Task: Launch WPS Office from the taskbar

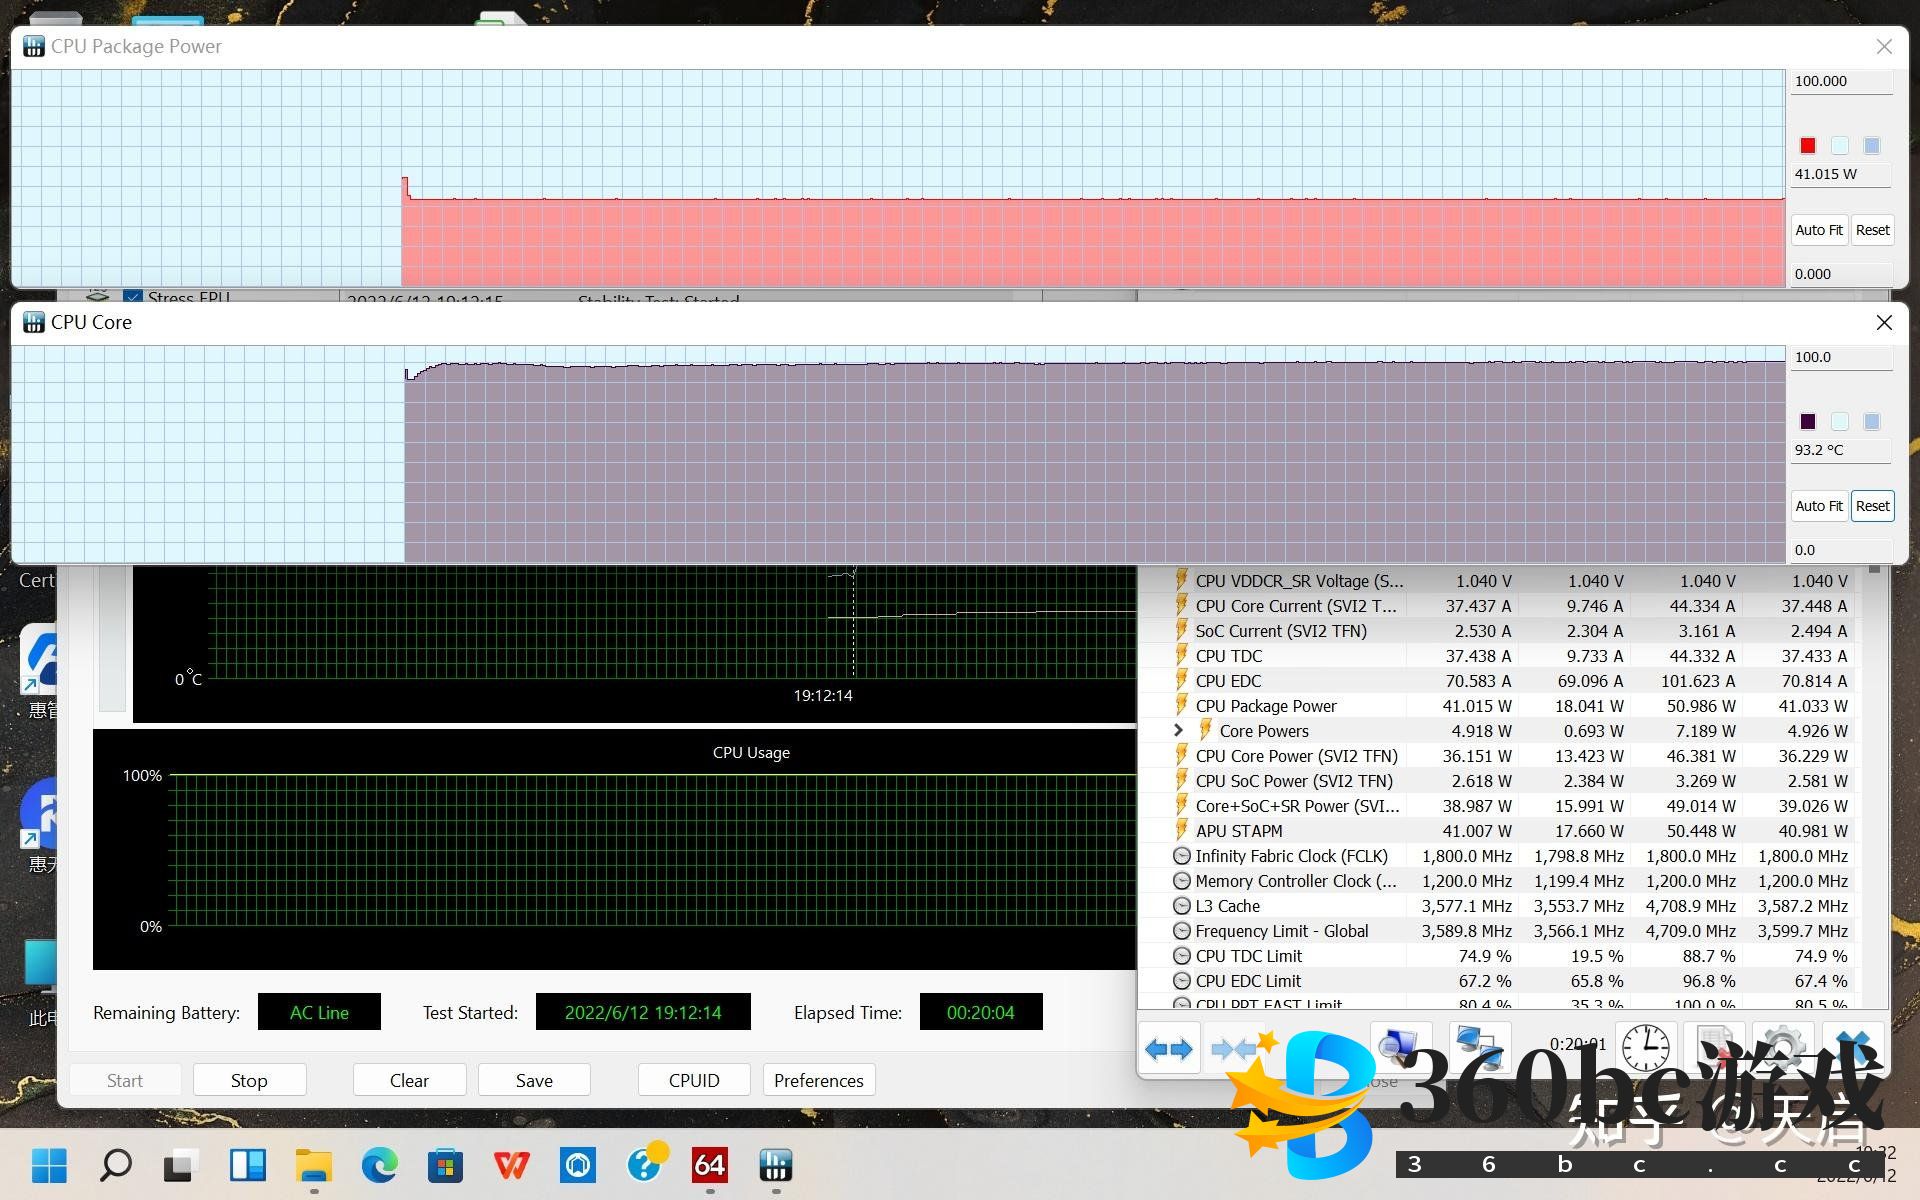Action: click(512, 1165)
